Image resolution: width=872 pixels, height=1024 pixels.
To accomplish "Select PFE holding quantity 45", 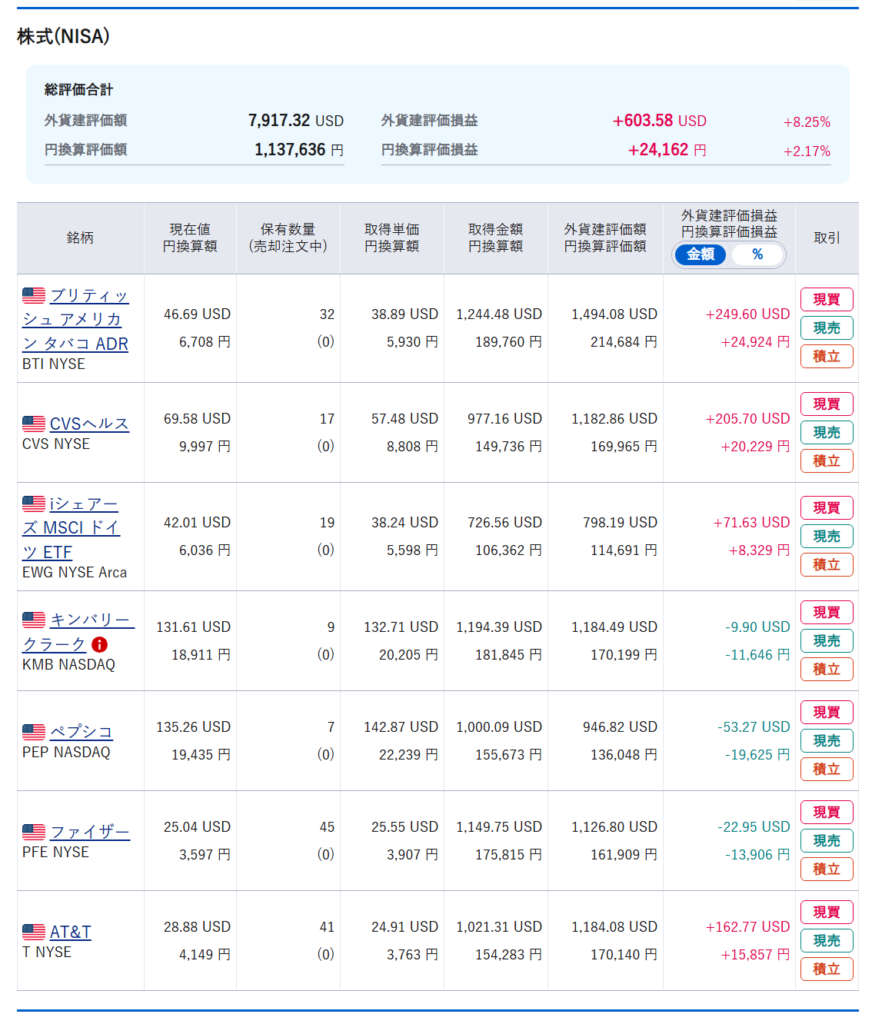I will (x=327, y=827).
